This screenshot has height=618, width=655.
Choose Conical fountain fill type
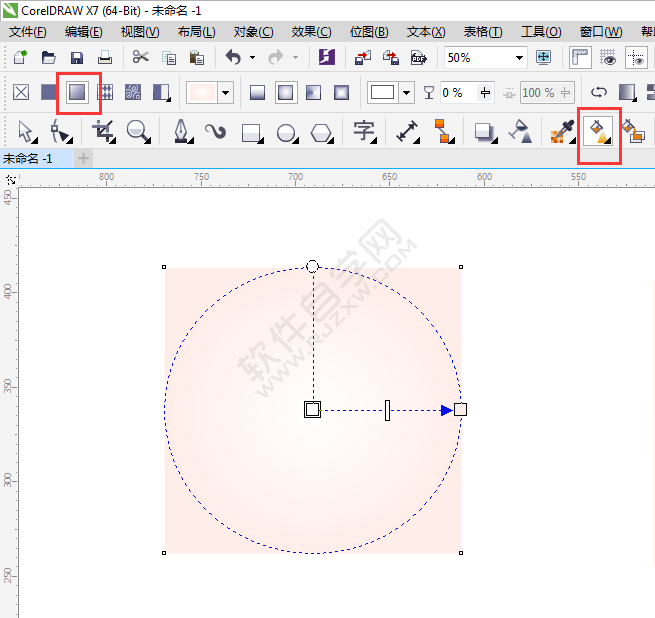coord(313,92)
